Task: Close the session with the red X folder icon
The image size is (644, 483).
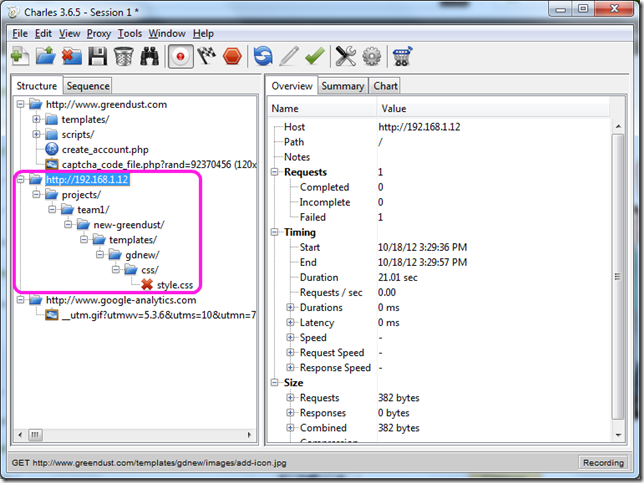Action: [71, 56]
